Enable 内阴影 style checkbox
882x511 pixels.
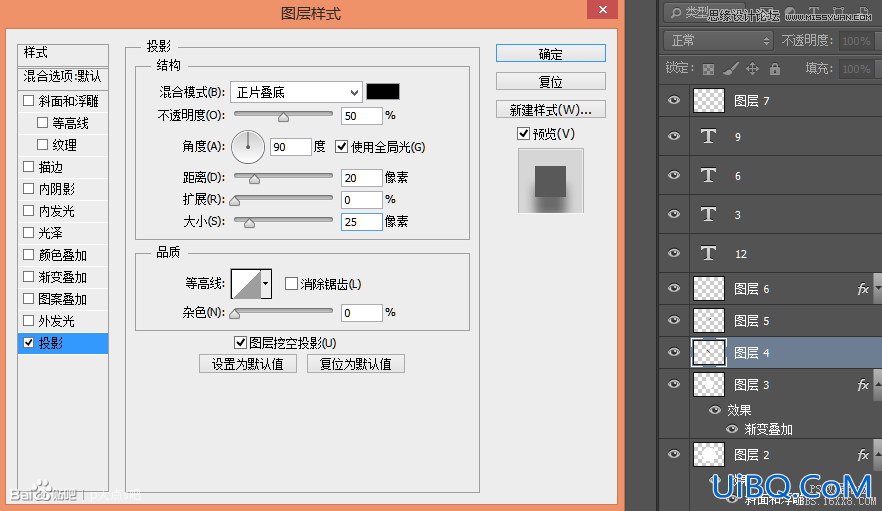coord(29,188)
